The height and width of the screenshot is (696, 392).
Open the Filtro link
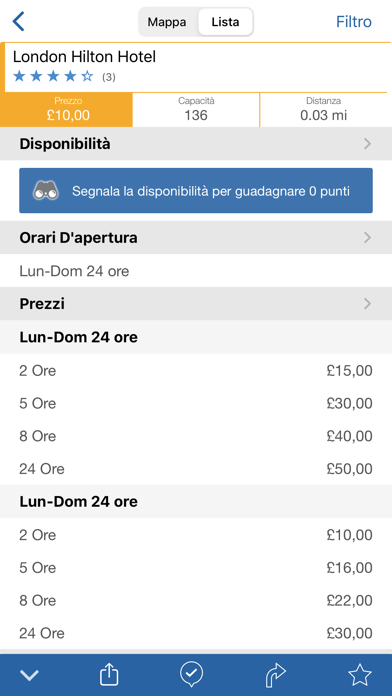tap(353, 22)
